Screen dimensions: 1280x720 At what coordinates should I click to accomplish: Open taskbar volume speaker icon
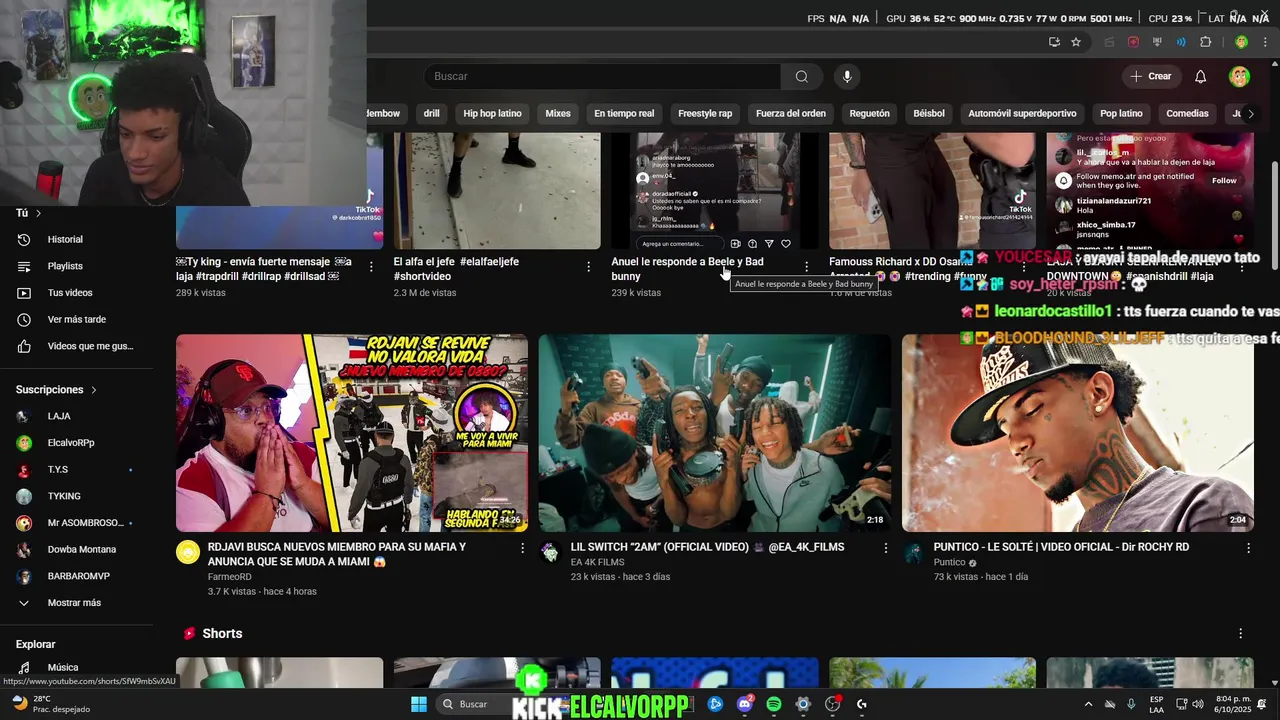1198,704
